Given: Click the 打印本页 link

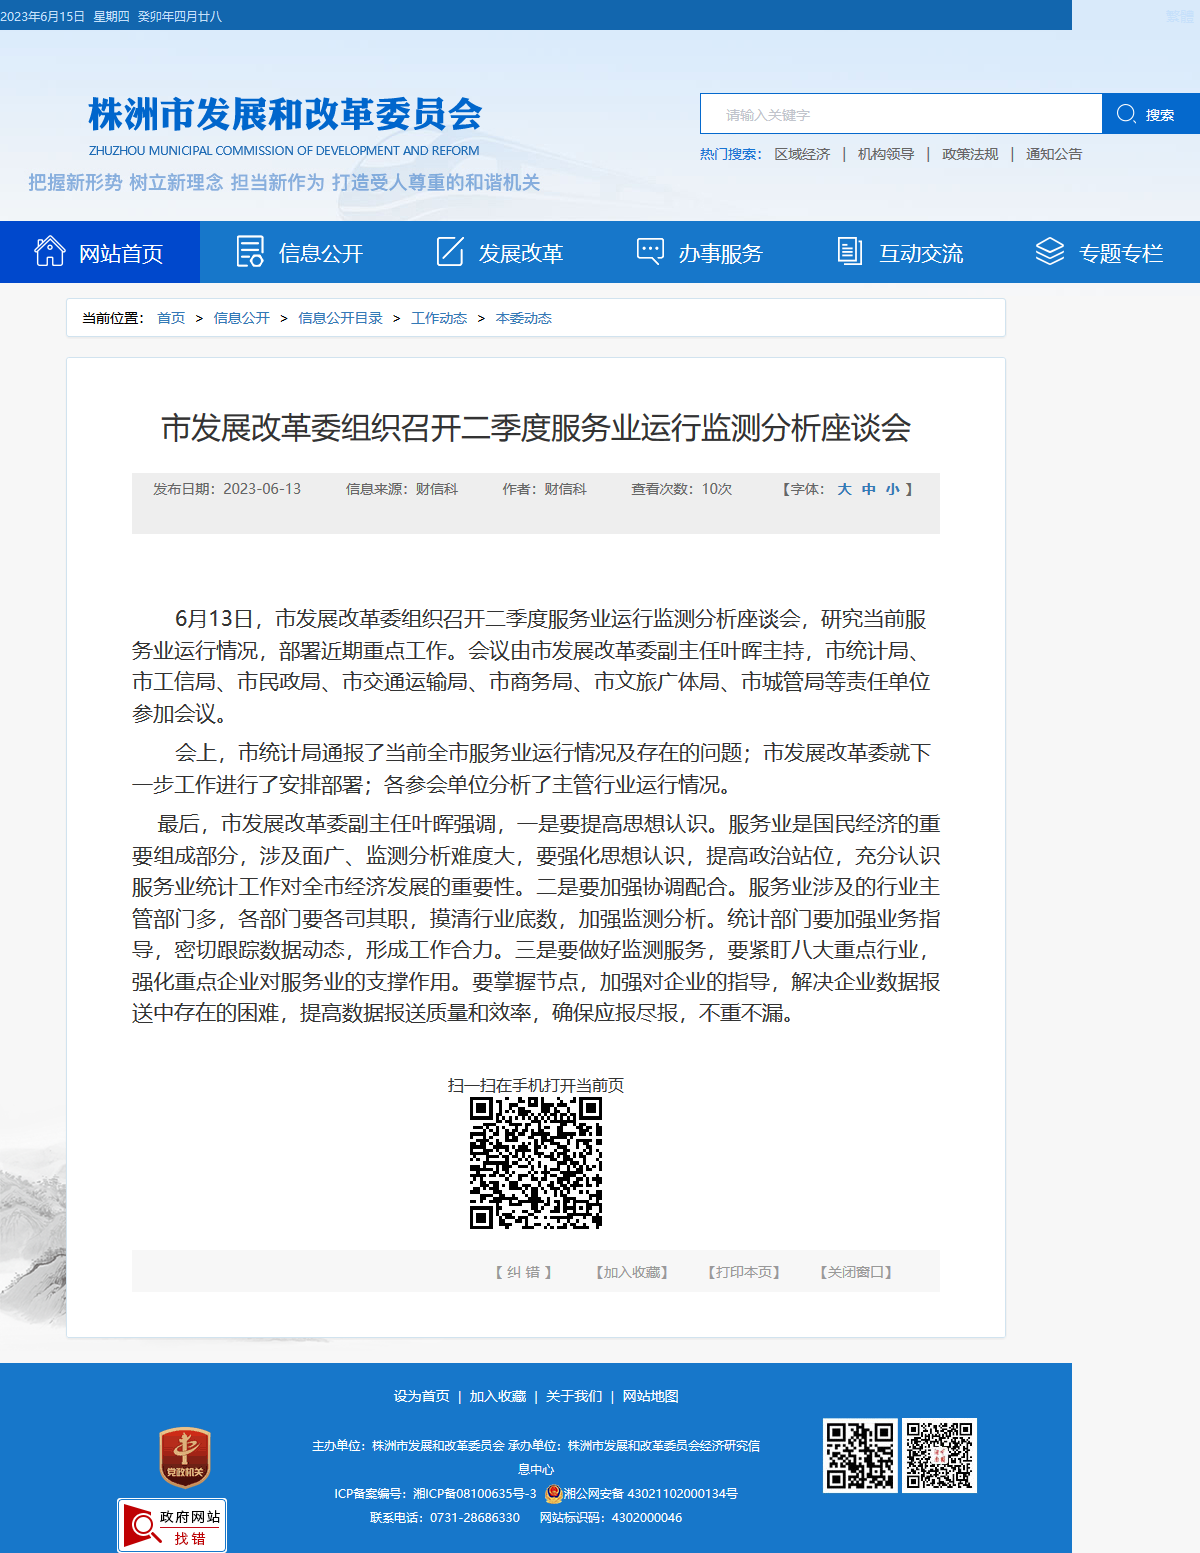Looking at the screenshot, I should click(744, 1272).
